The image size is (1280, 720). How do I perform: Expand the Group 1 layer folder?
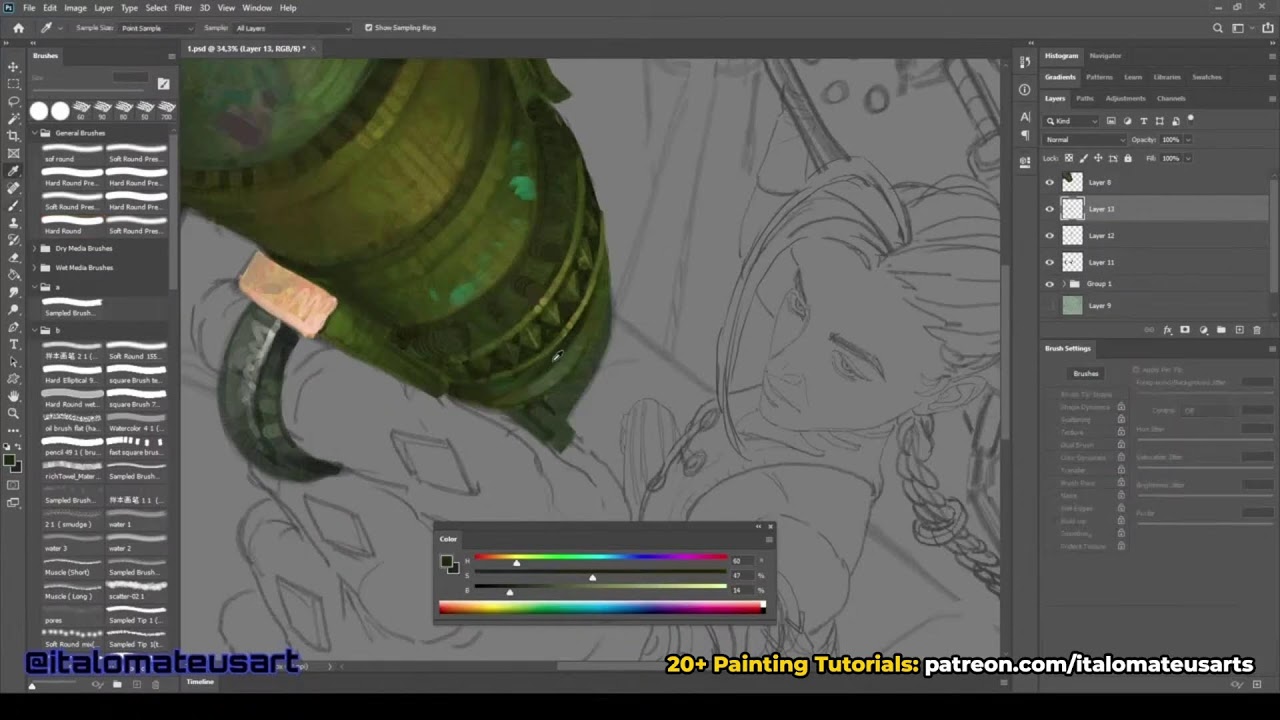pos(1063,284)
